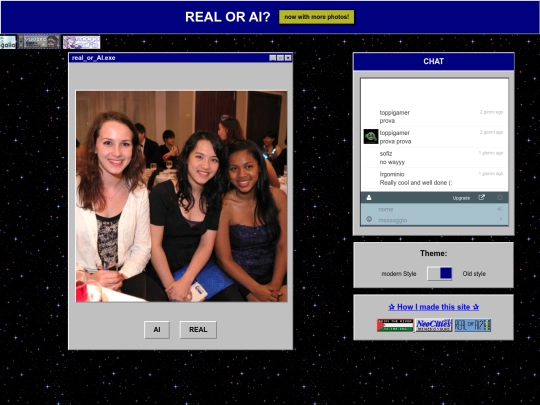The height and width of the screenshot is (405, 540).
Task: Click the 'REAL OR AI?' page title
Action: [228, 17]
